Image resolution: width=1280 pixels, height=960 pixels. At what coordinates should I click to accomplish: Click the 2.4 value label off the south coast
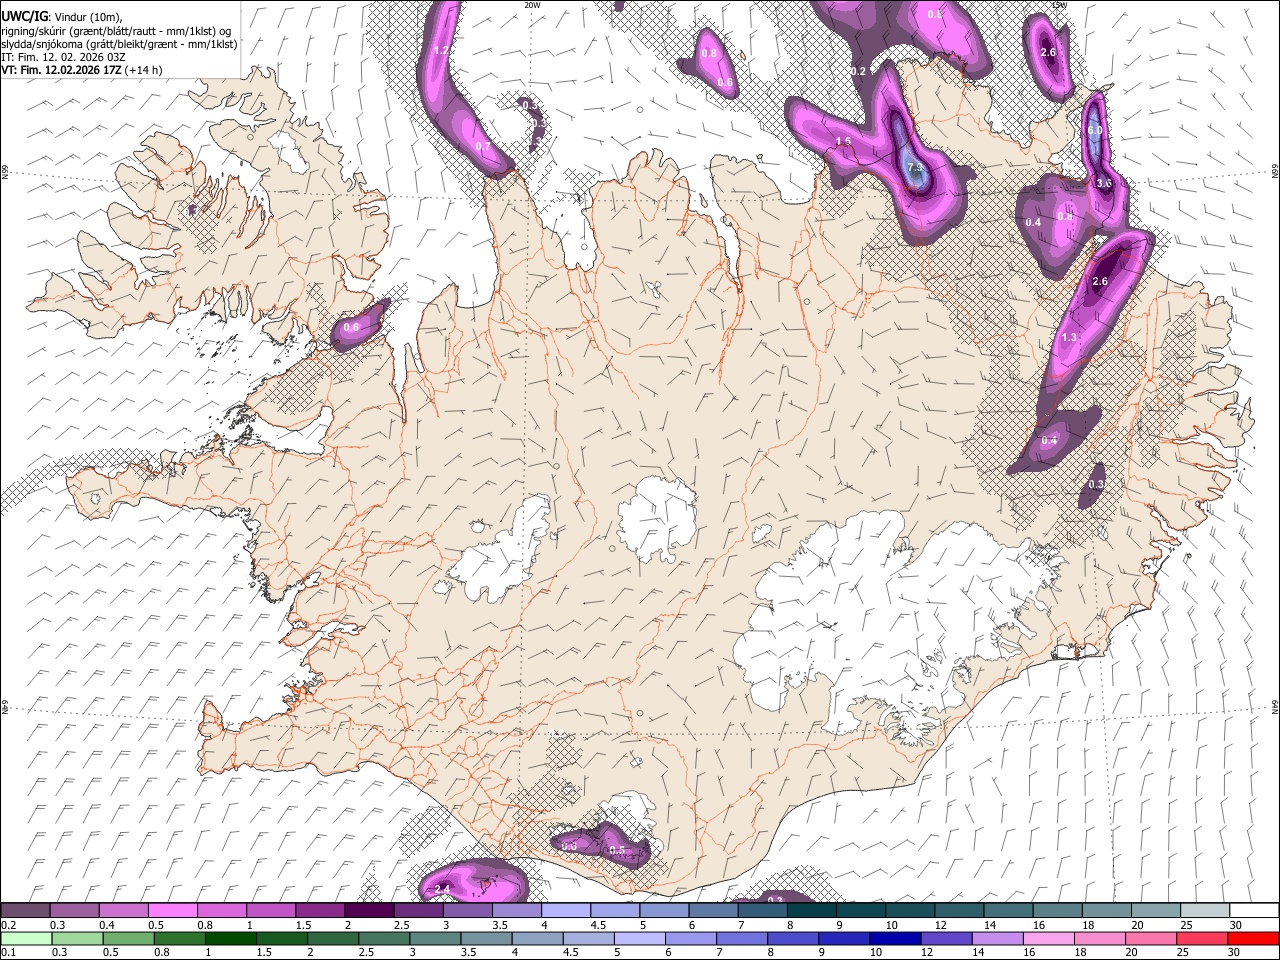tap(442, 889)
